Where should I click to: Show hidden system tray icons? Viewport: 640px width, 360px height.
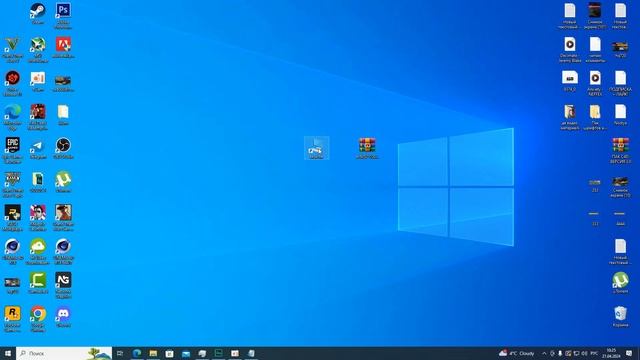coord(544,353)
